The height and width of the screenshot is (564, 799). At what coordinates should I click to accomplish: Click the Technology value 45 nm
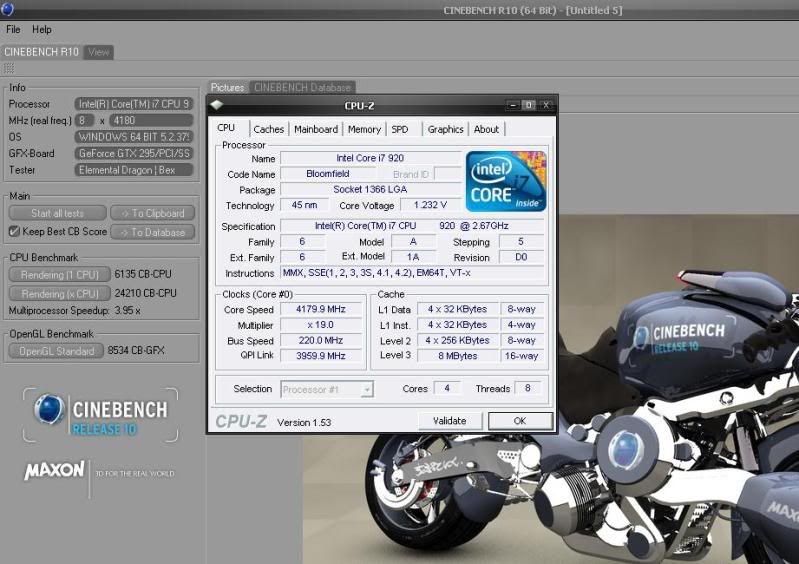tap(304, 205)
